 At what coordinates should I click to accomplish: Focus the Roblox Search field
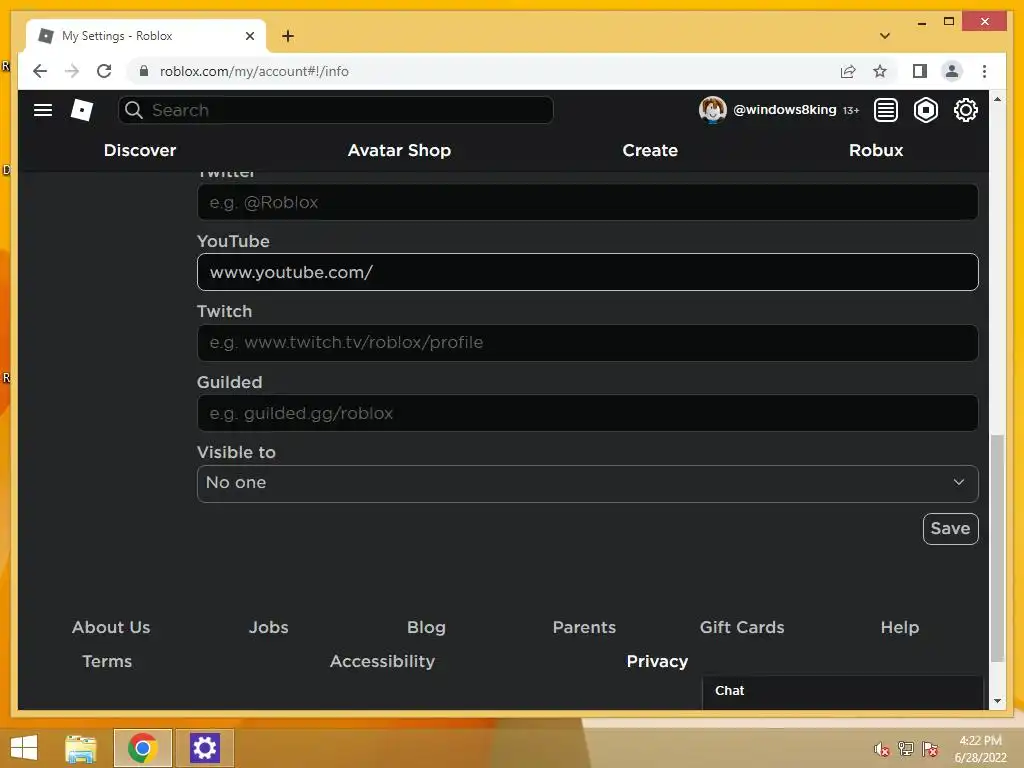point(336,110)
